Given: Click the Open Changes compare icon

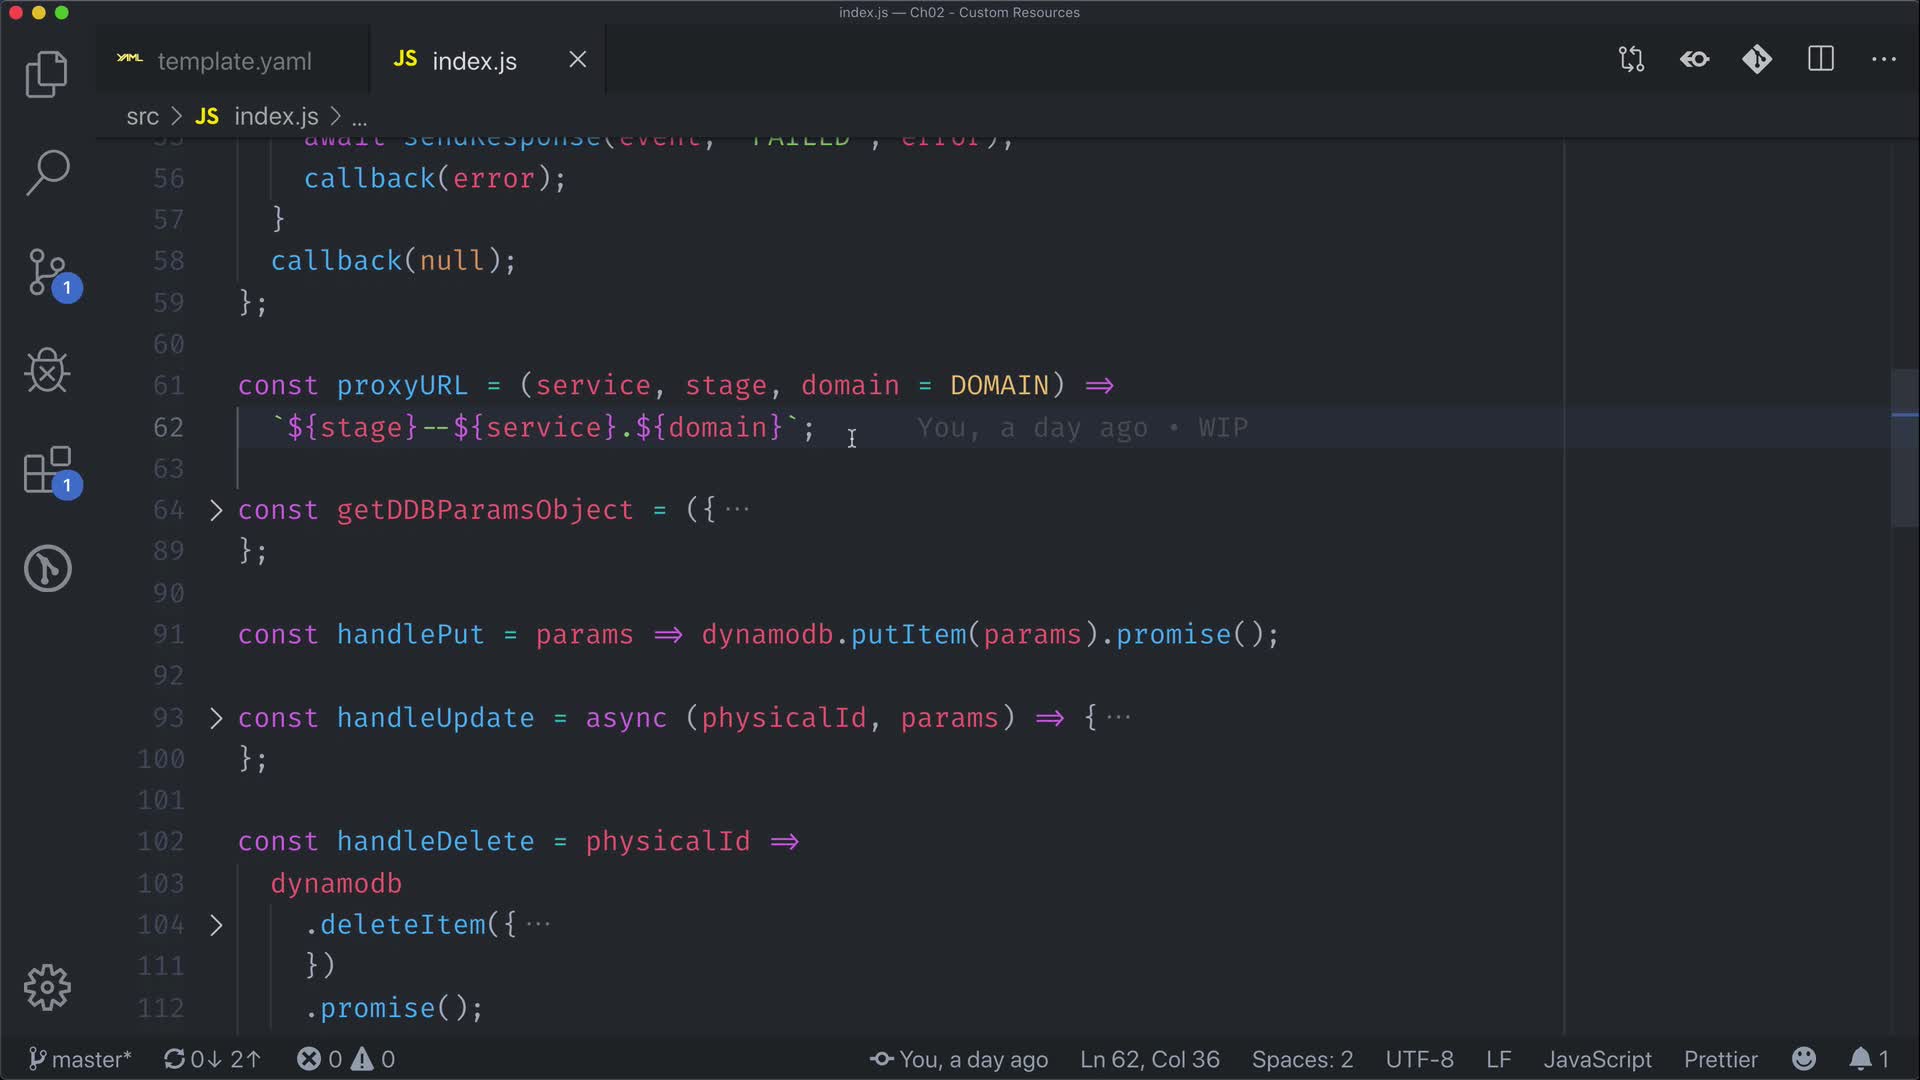Looking at the screenshot, I should (1631, 60).
